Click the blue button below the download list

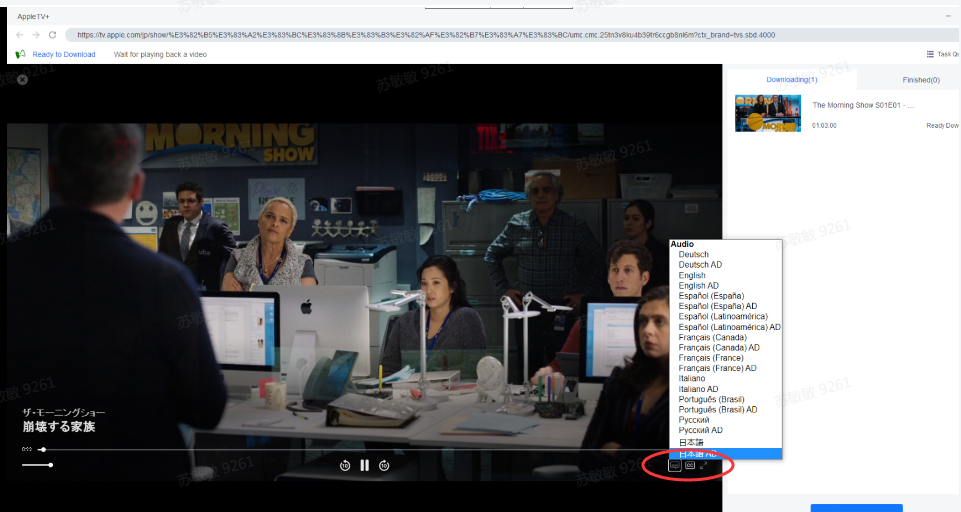click(856, 508)
